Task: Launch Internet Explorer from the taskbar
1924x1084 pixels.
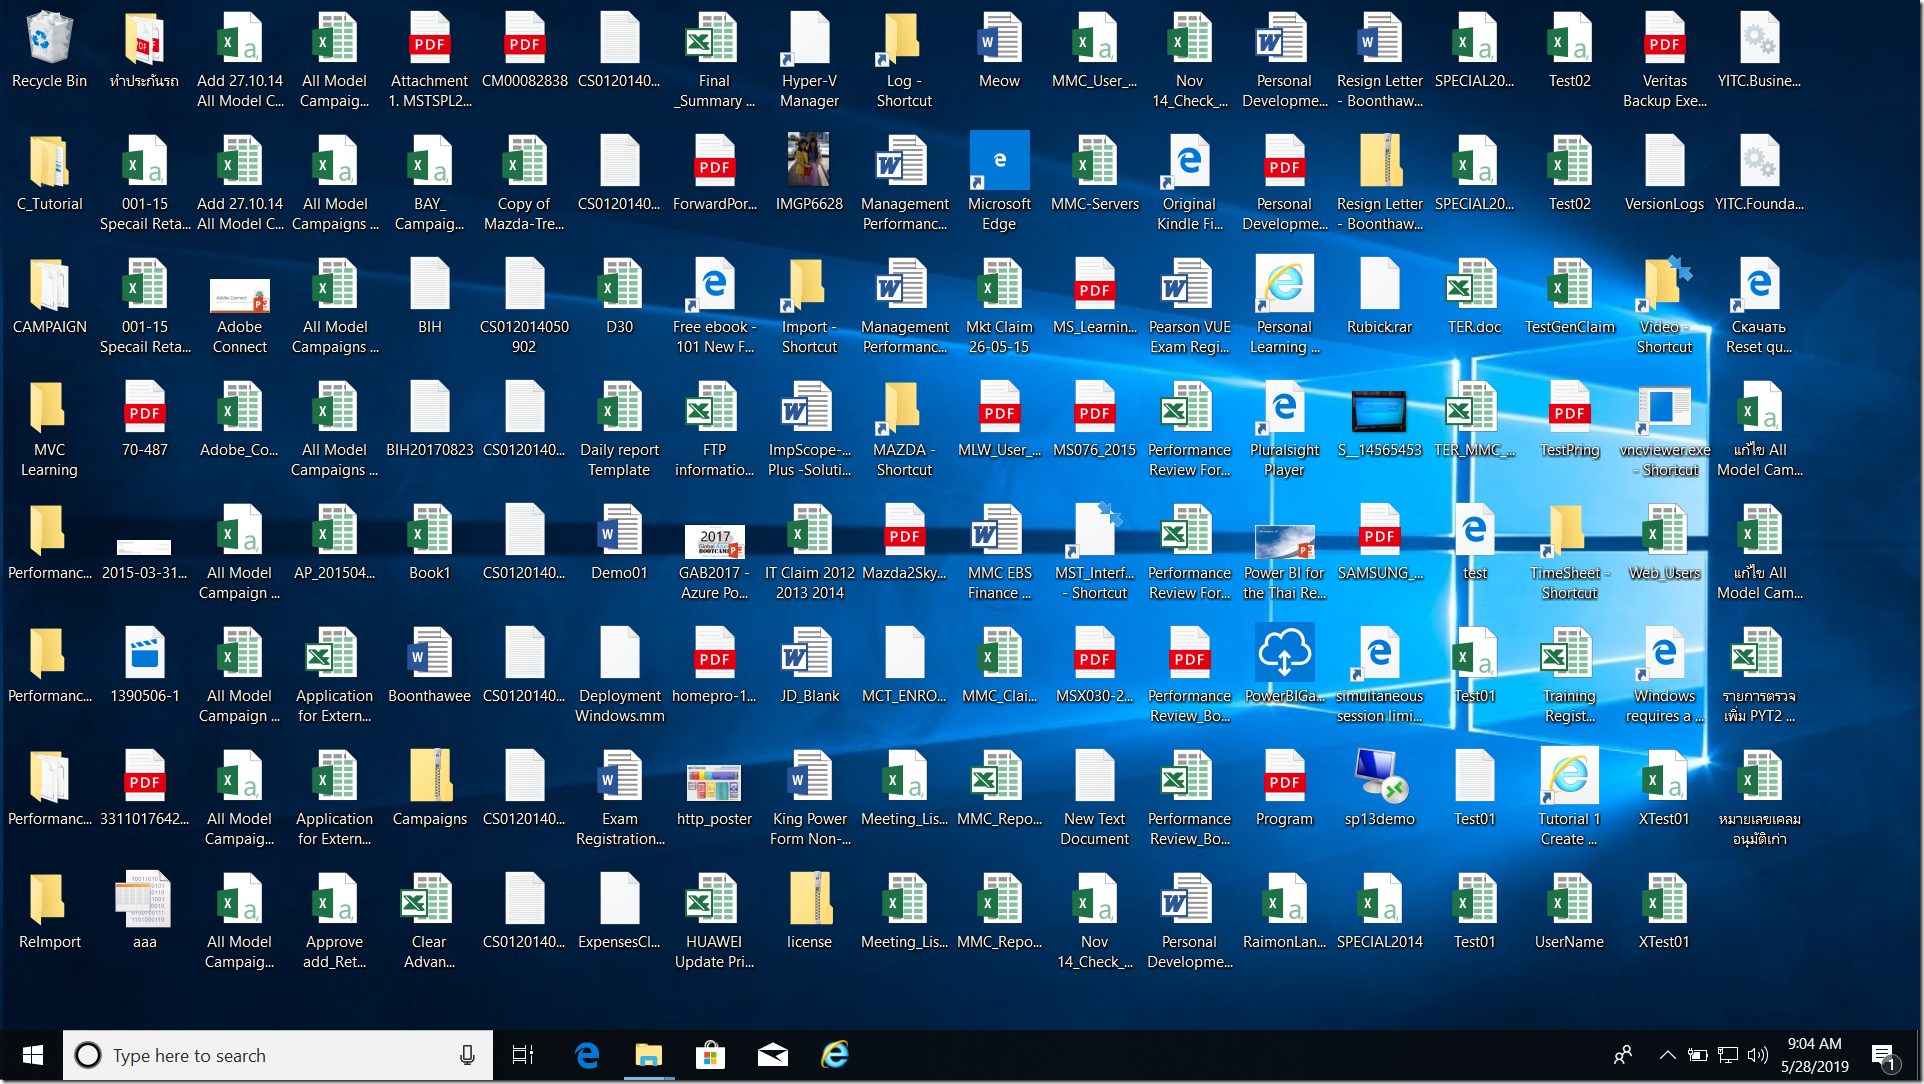Action: (835, 1055)
